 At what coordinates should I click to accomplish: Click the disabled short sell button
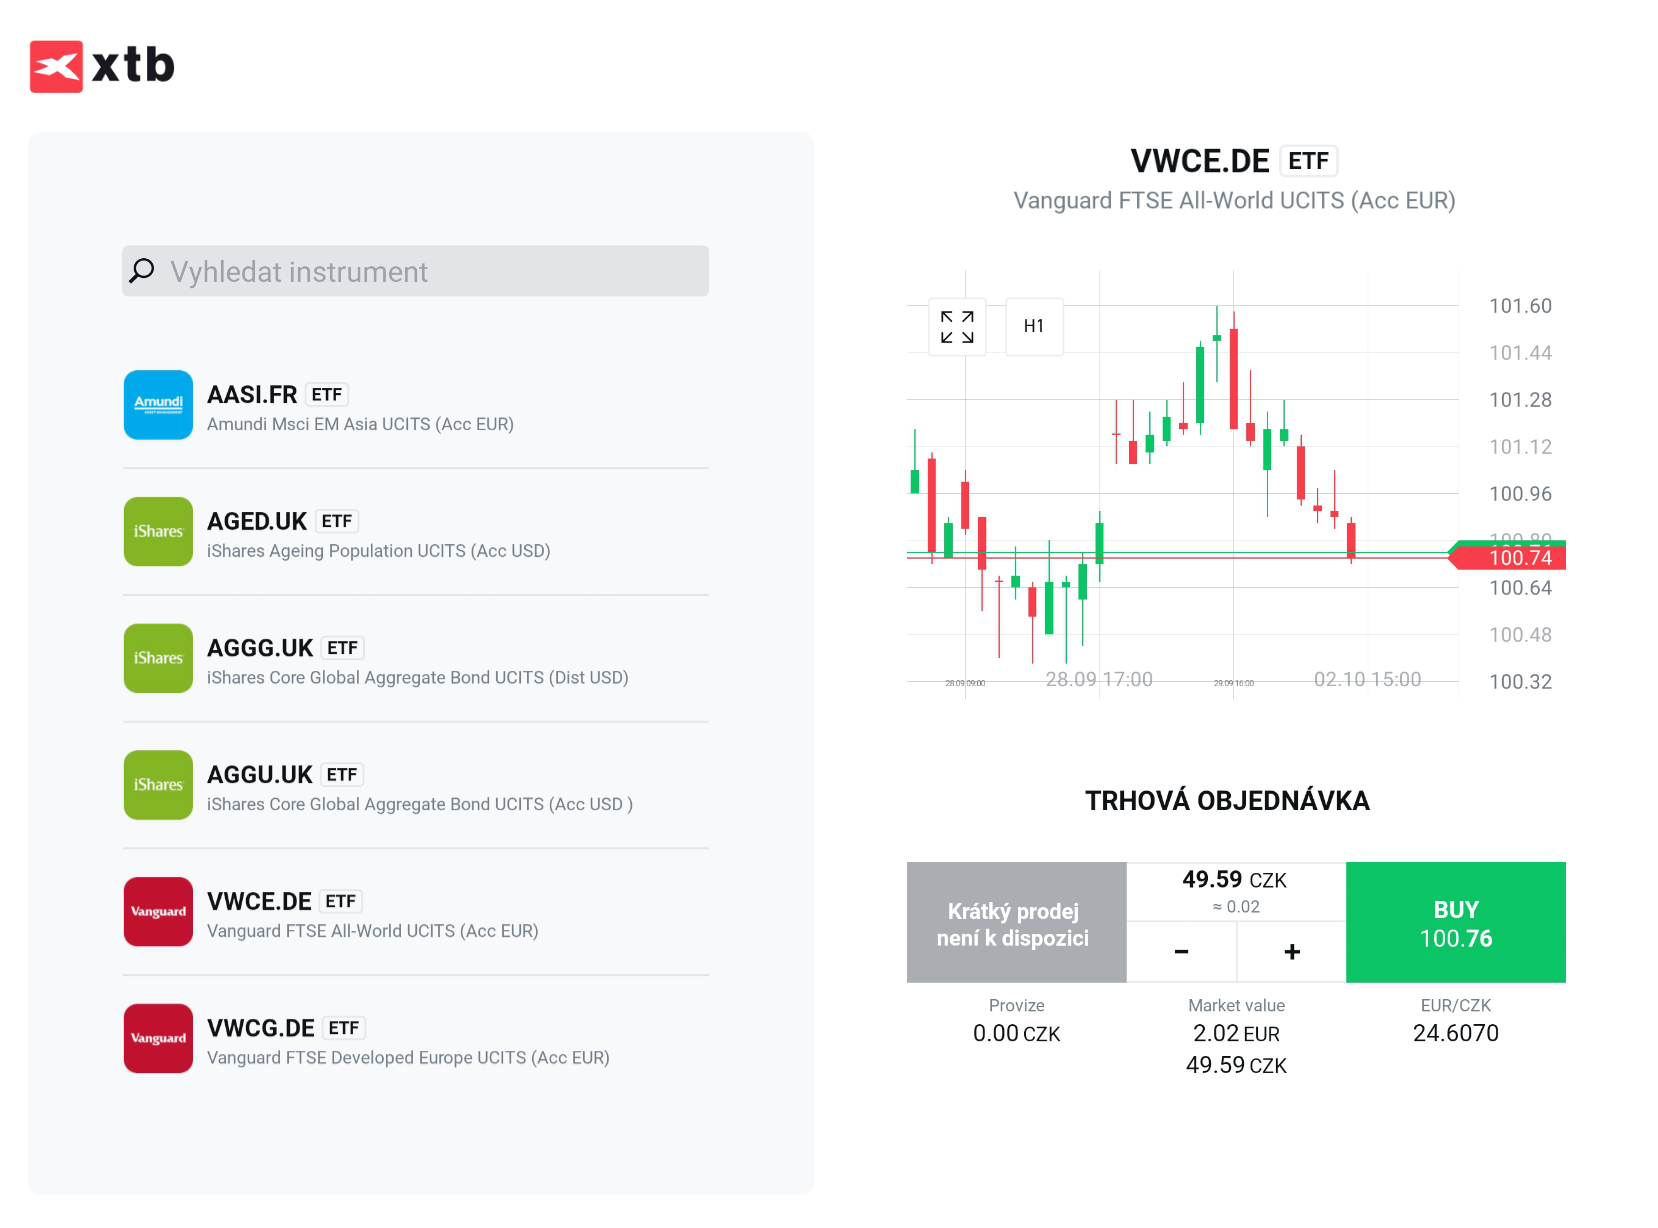tap(1016, 922)
